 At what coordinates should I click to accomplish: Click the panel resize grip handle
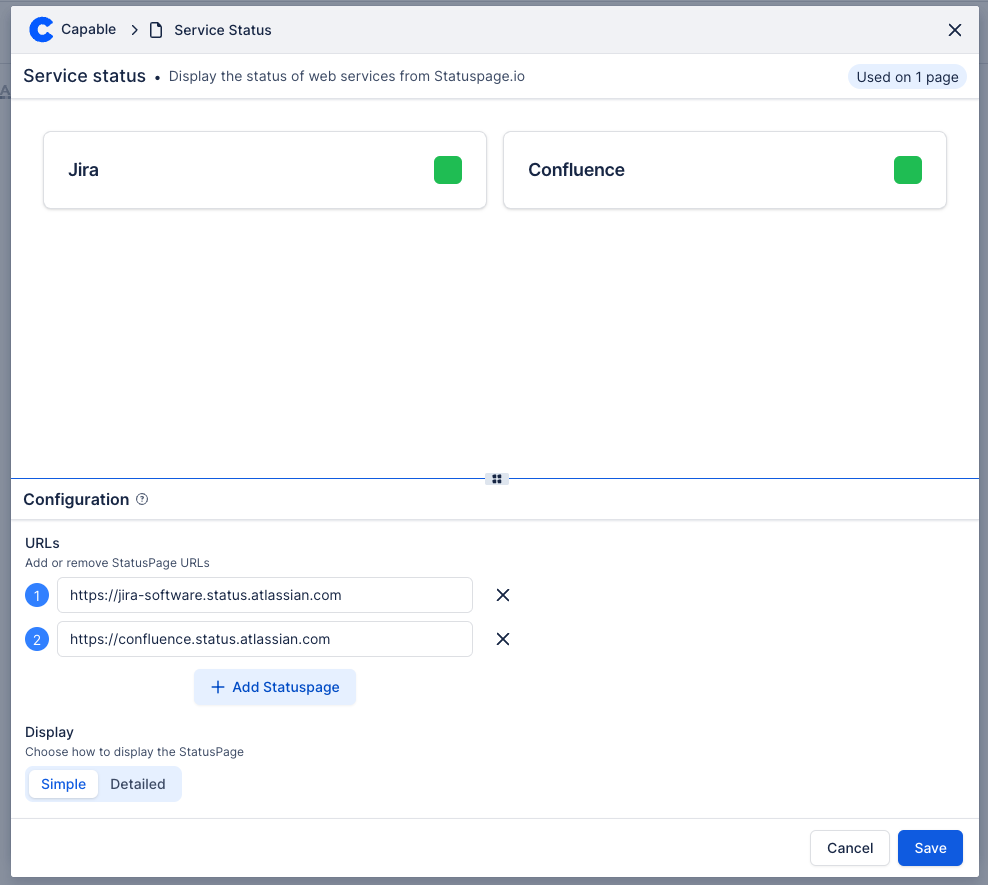(496, 479)
